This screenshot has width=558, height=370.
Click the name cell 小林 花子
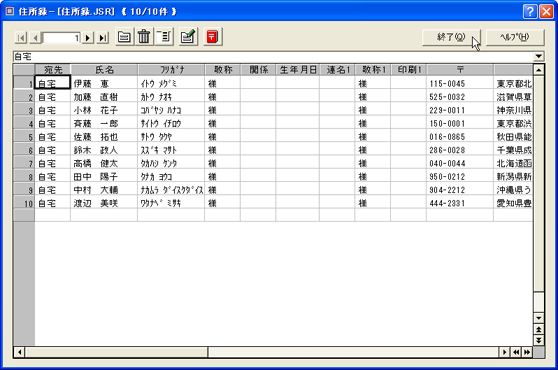click(x=104, y=110)
